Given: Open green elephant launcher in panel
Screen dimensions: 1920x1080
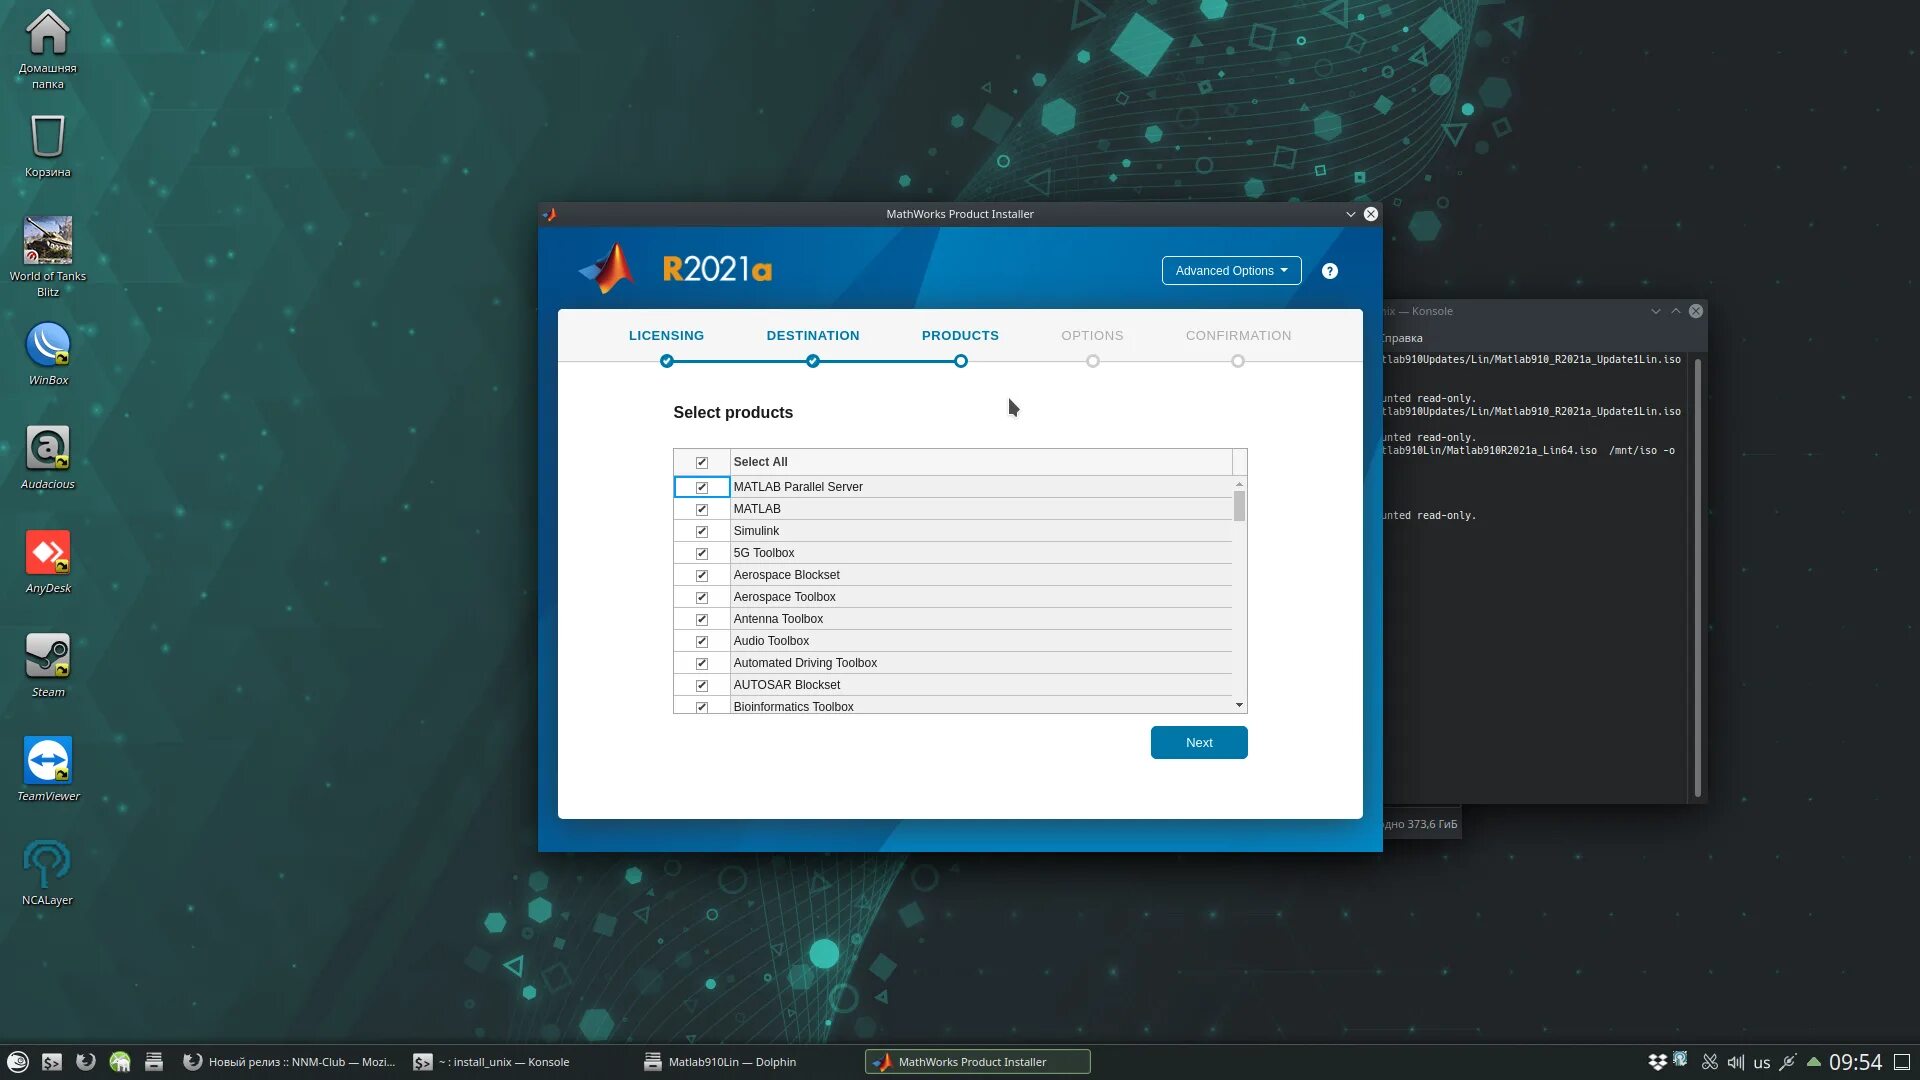Looking at the screenshot, I should 120,1062.
